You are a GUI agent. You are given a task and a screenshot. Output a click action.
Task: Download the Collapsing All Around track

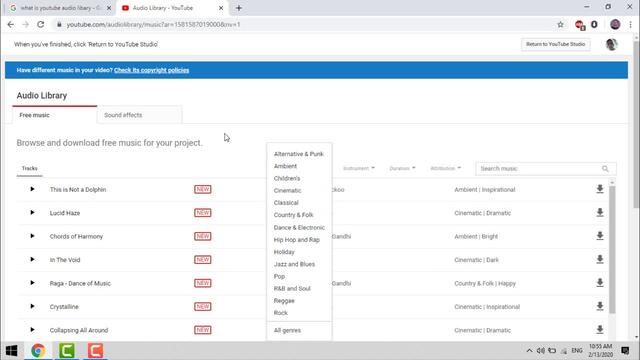tap(600, 329)
